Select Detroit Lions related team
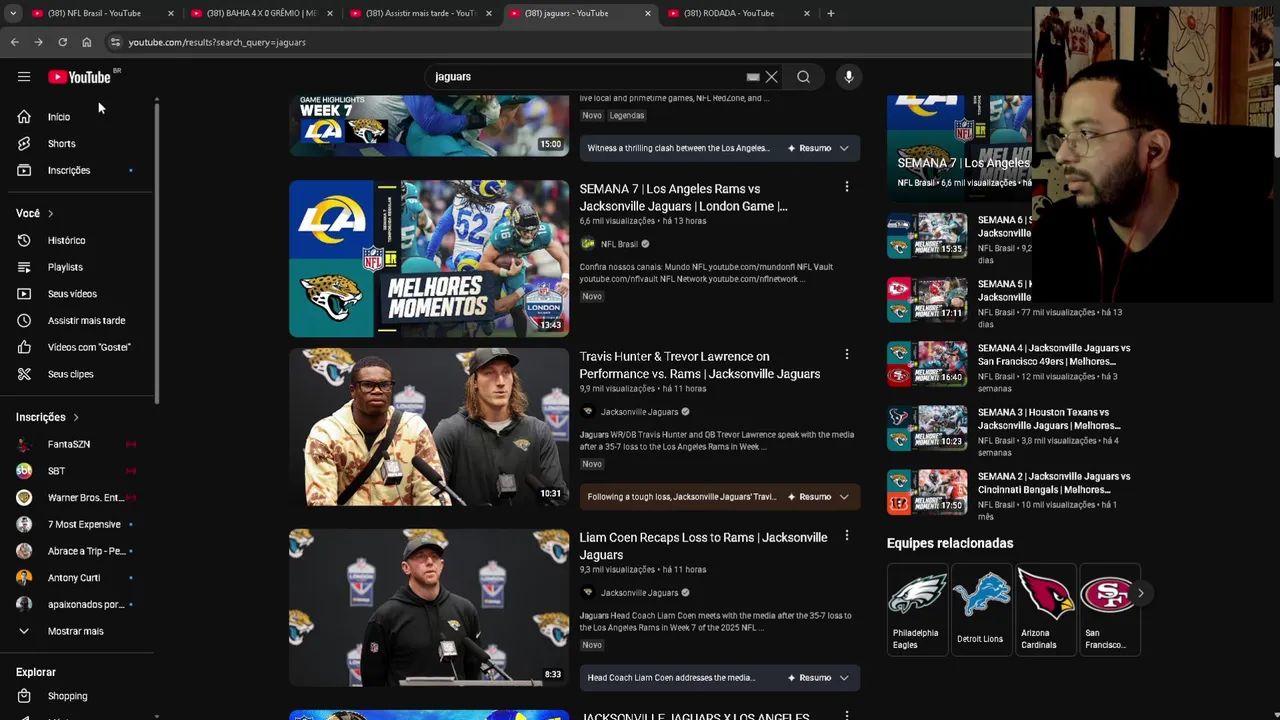 pyautogui.click(x=980, y=610)
